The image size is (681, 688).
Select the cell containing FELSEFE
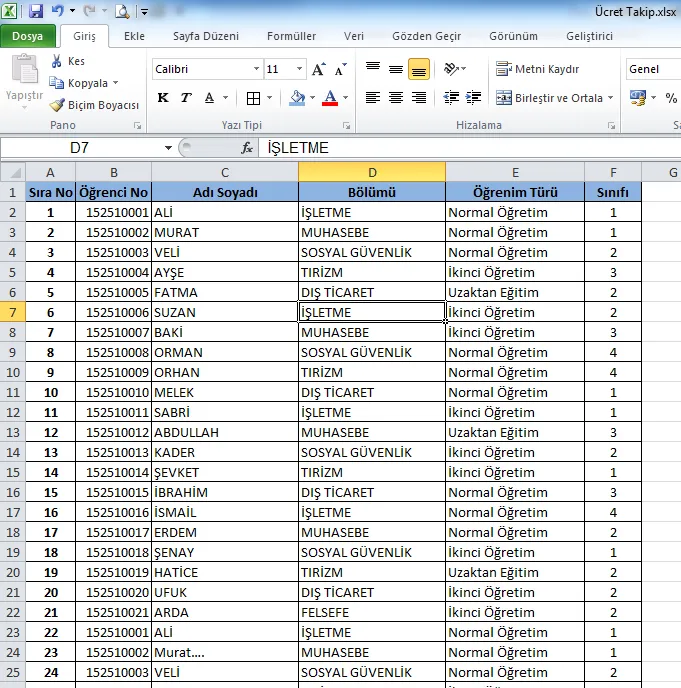pos(372,612)
